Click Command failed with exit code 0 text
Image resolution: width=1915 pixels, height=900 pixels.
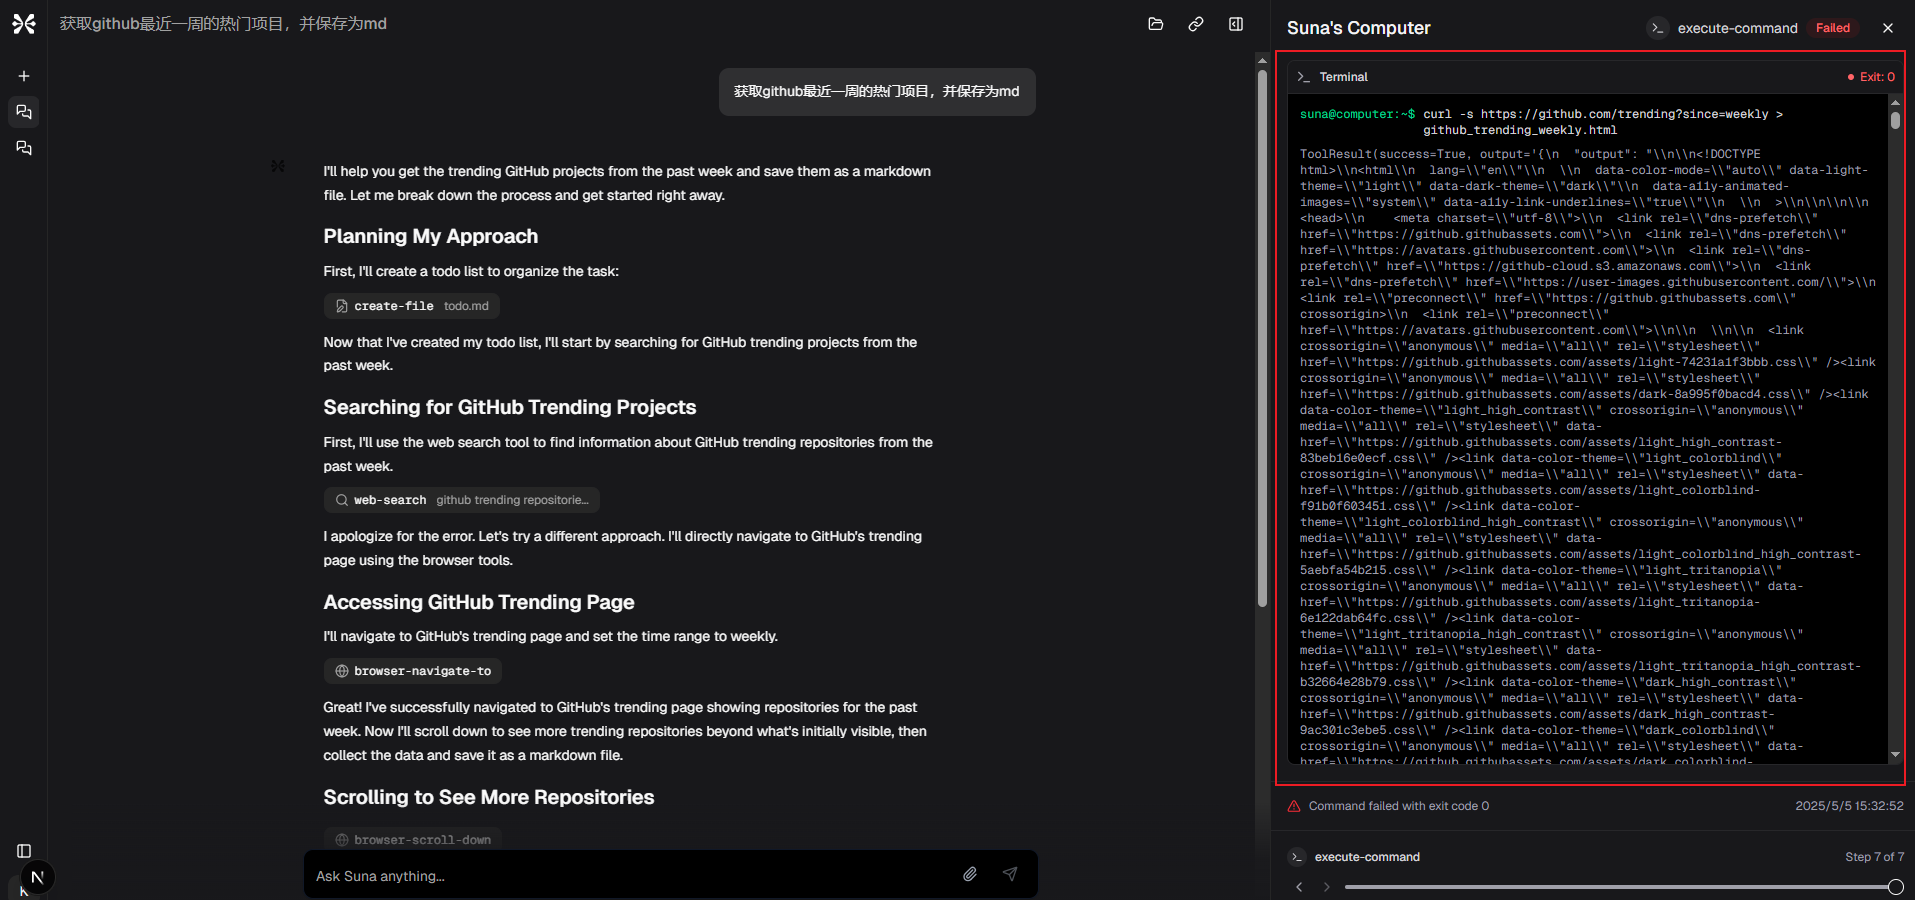pos(1399,806)
